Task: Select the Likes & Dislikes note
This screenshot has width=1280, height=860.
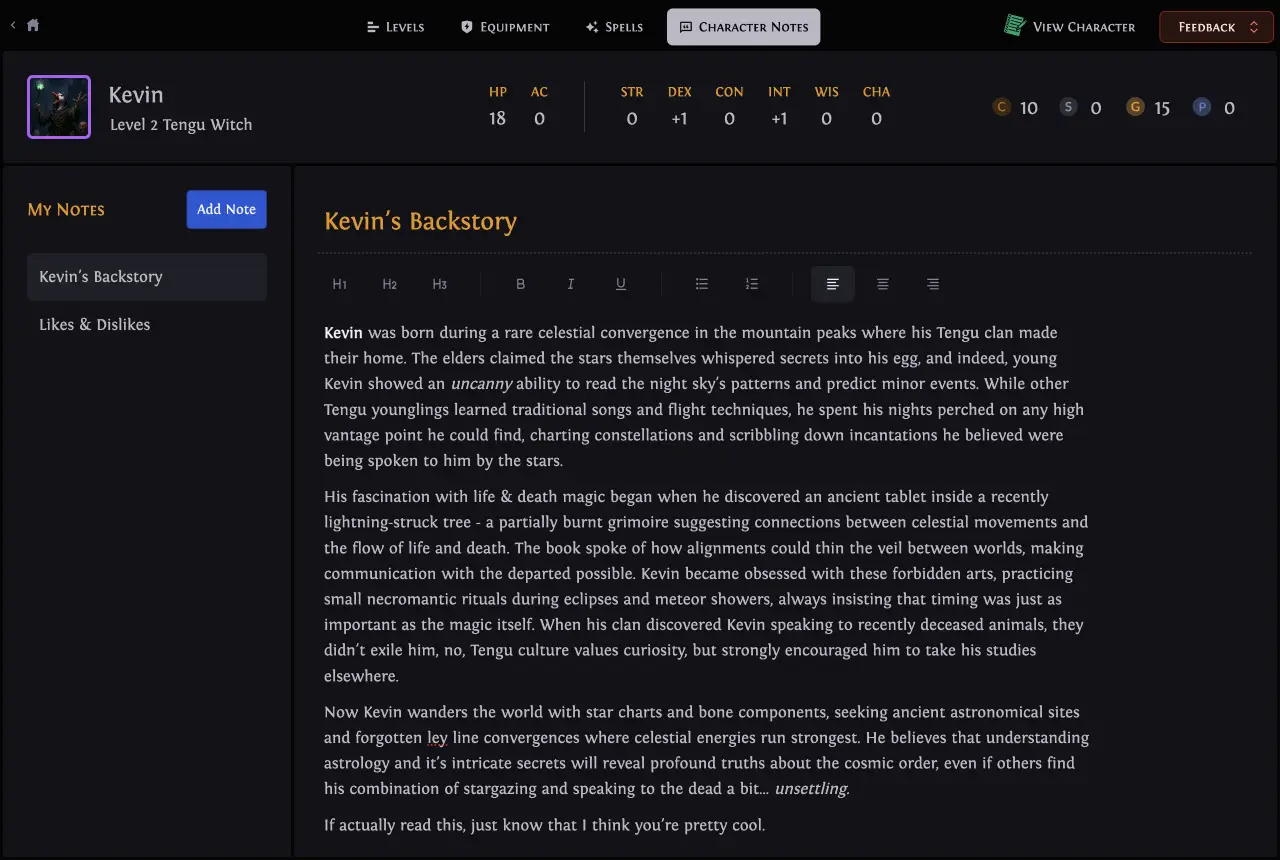Action: pos(95,325)
